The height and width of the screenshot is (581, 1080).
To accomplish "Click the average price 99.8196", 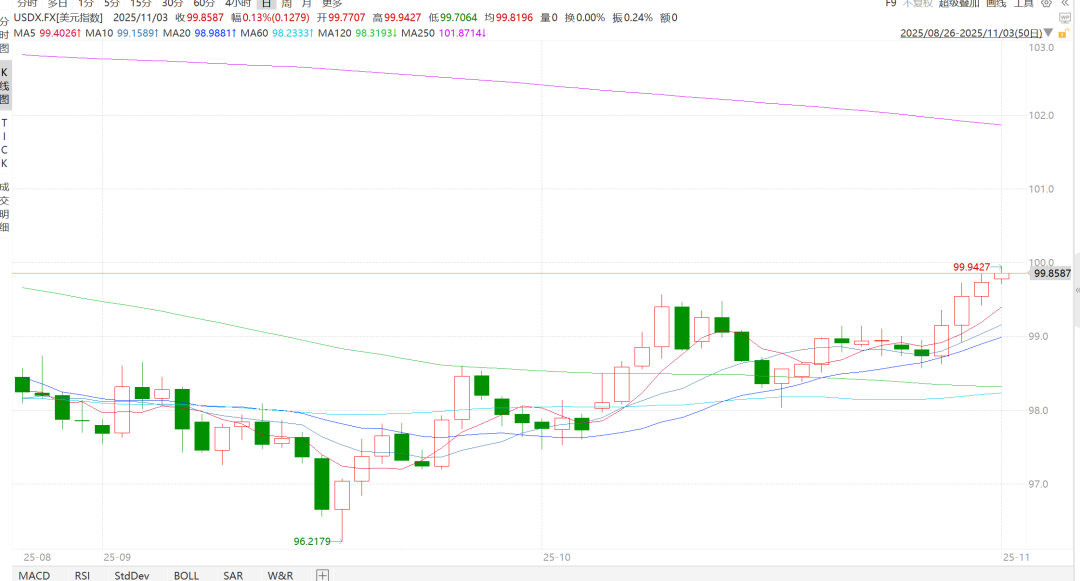I will 514,18.
